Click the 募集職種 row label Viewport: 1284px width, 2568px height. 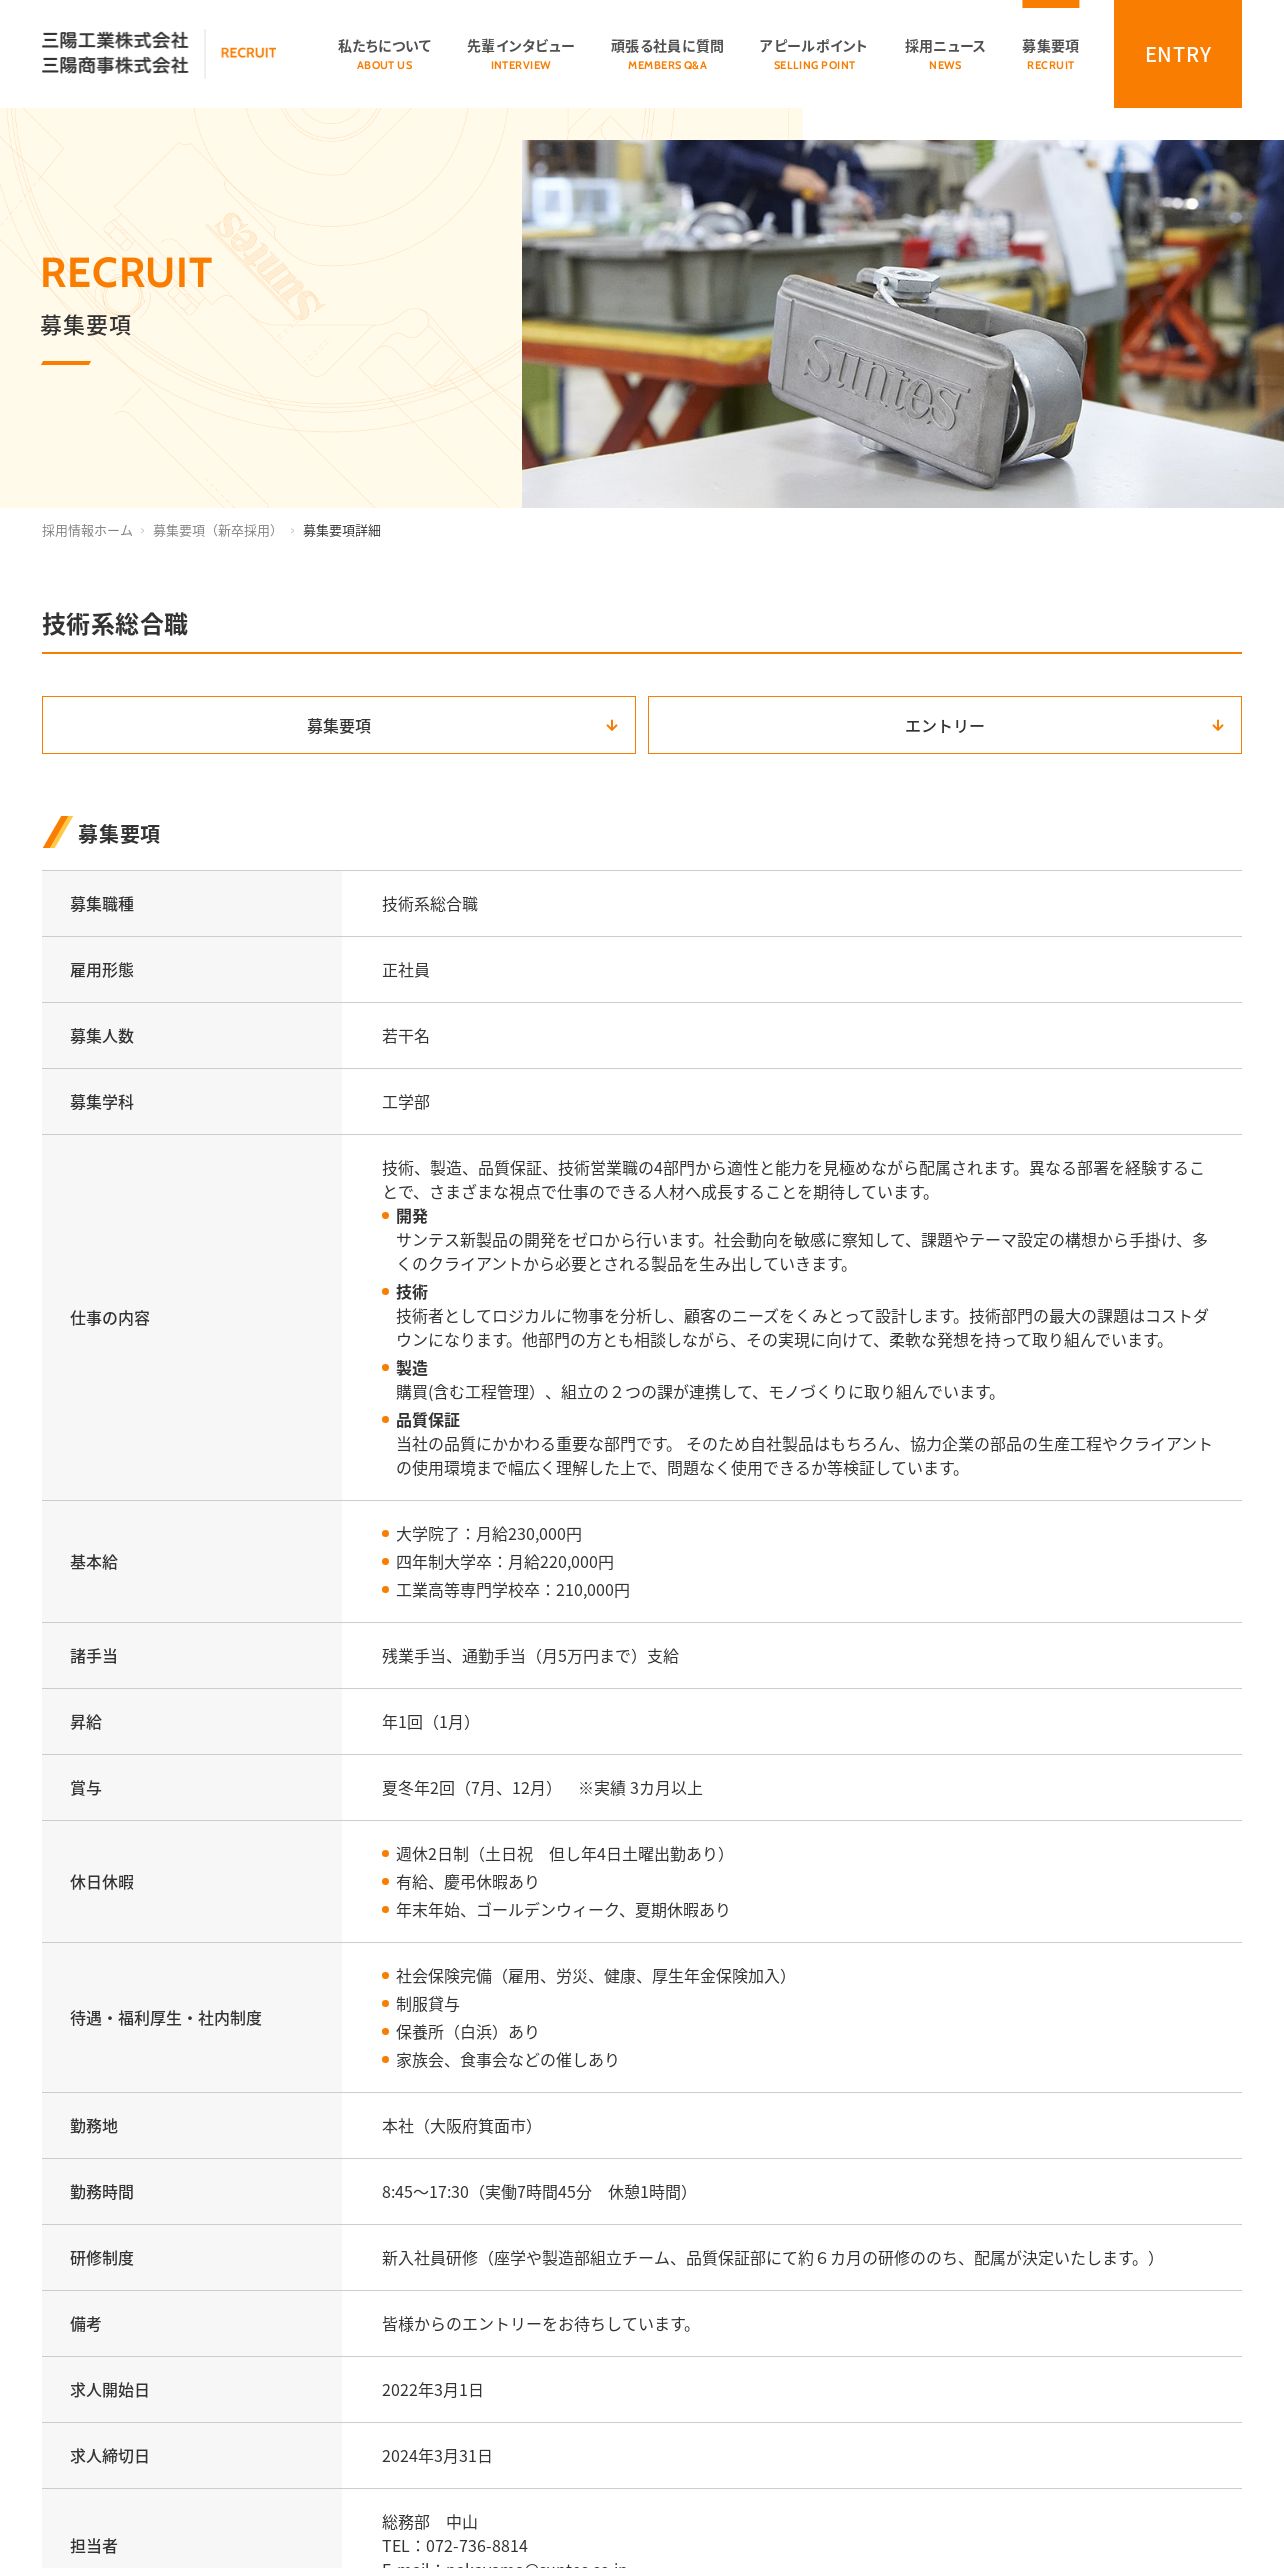pyautogui.click(x=102, y=904)
